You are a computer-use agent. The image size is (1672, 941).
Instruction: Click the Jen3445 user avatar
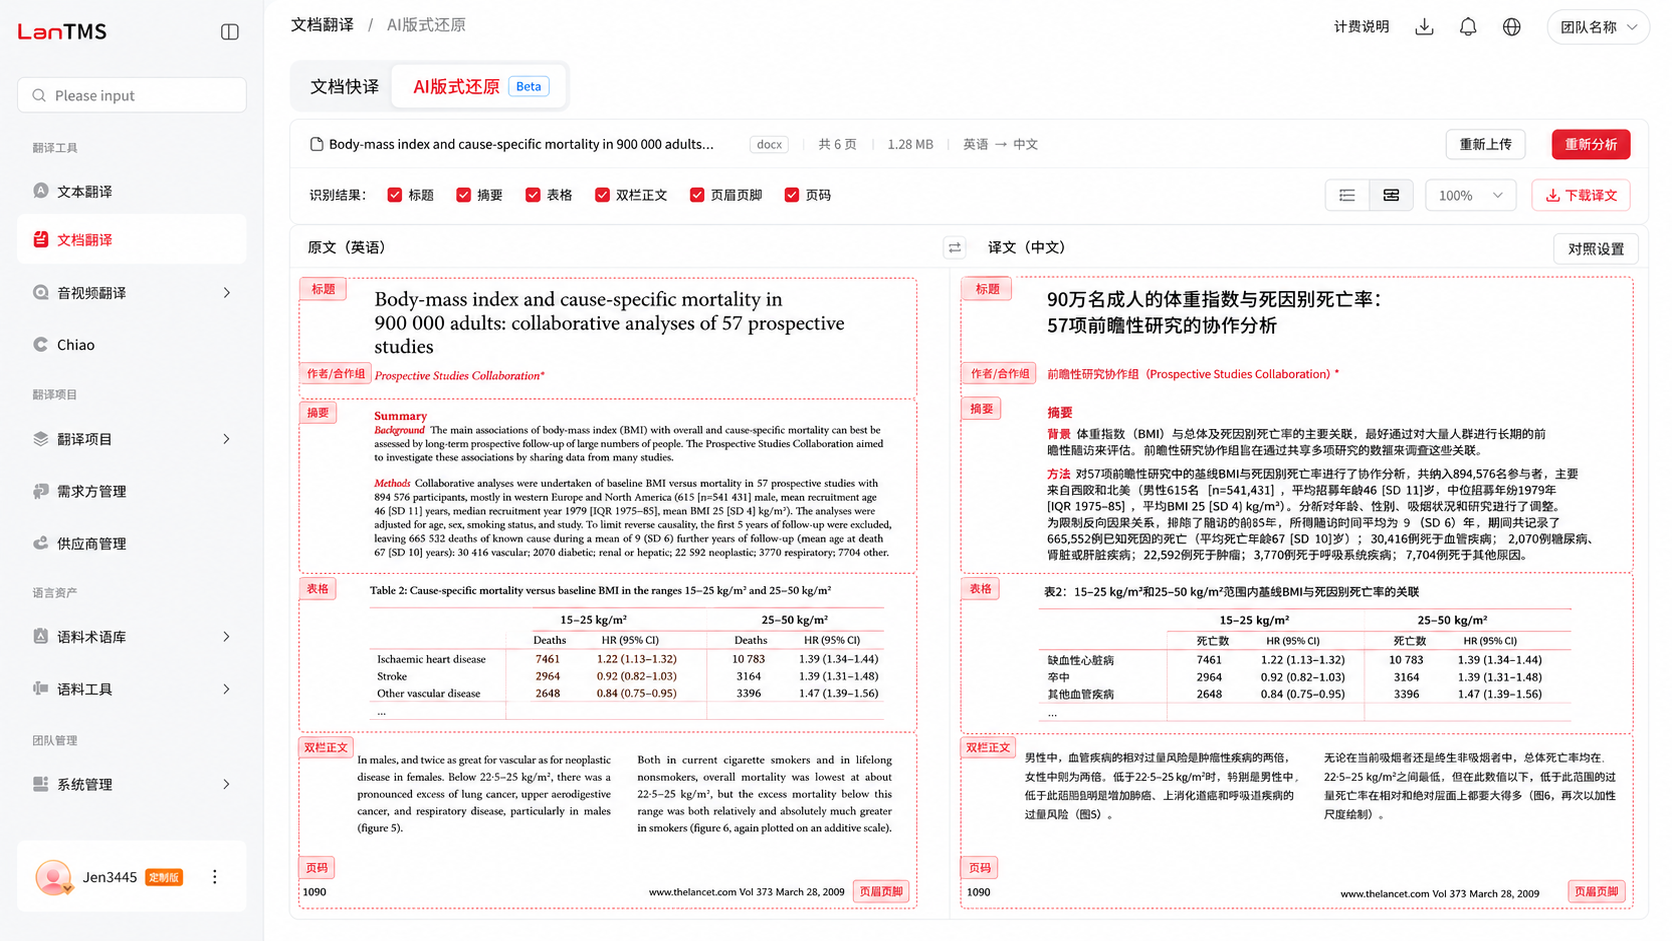point(53,877)
